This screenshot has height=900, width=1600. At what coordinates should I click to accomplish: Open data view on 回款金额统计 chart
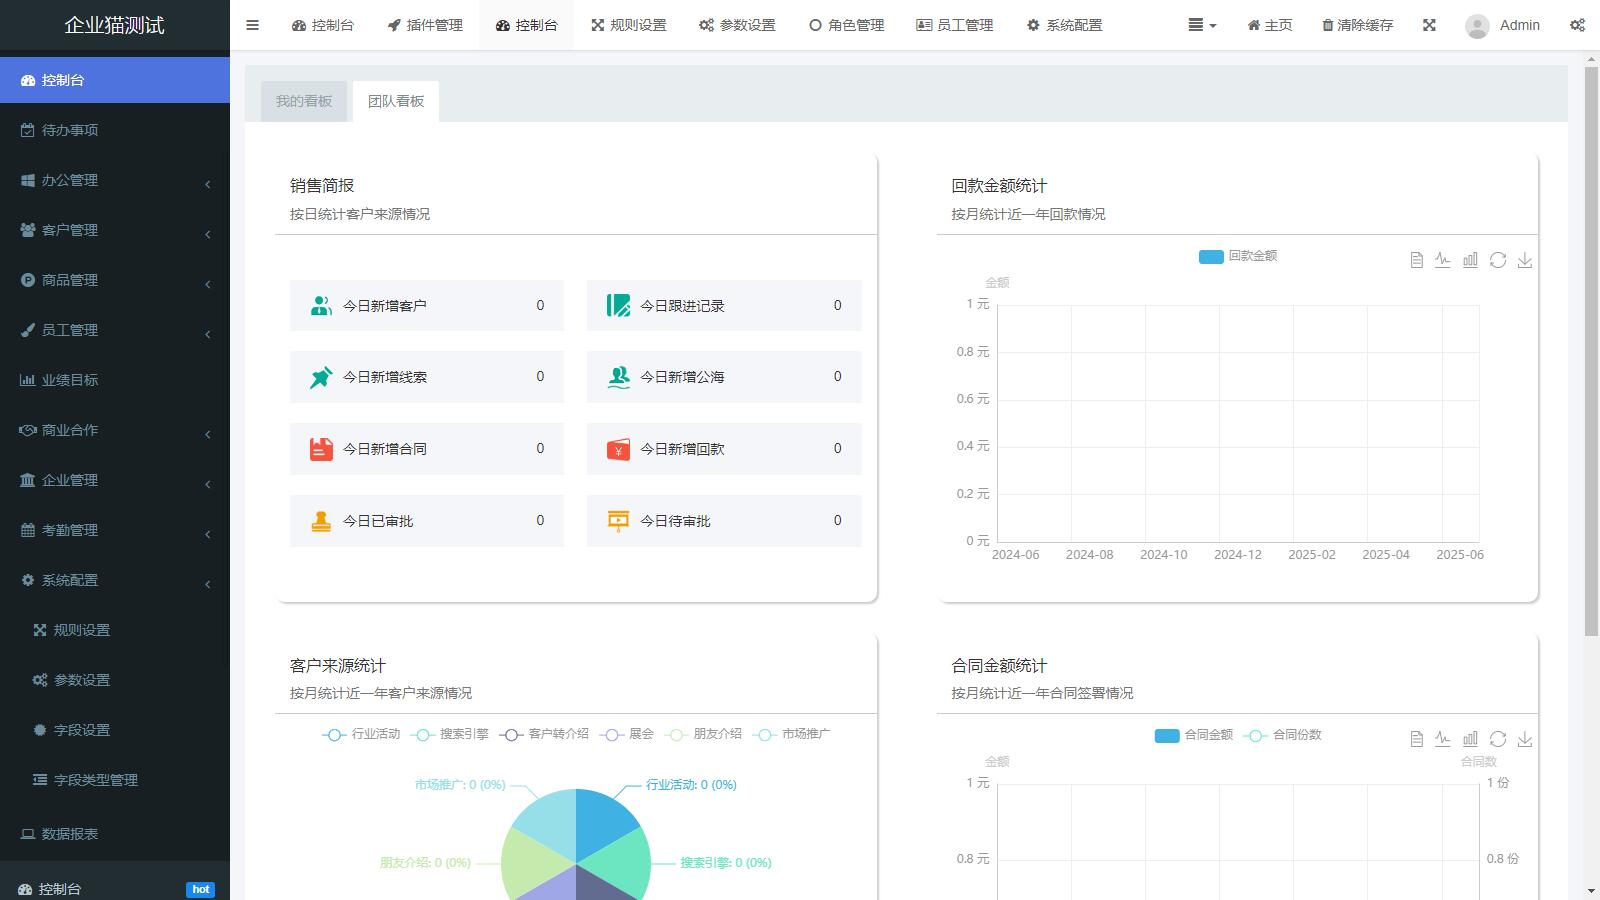coord(1416,260)
